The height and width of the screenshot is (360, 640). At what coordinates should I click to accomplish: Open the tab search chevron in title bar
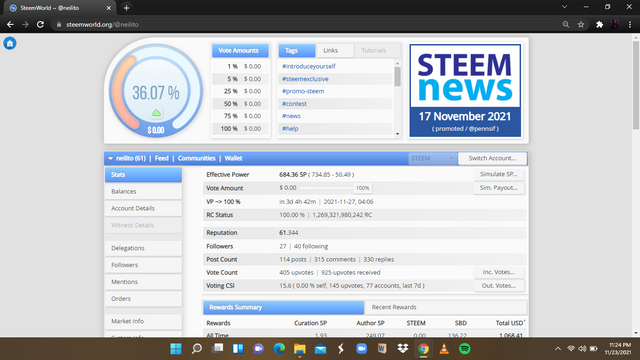[564, 7]
